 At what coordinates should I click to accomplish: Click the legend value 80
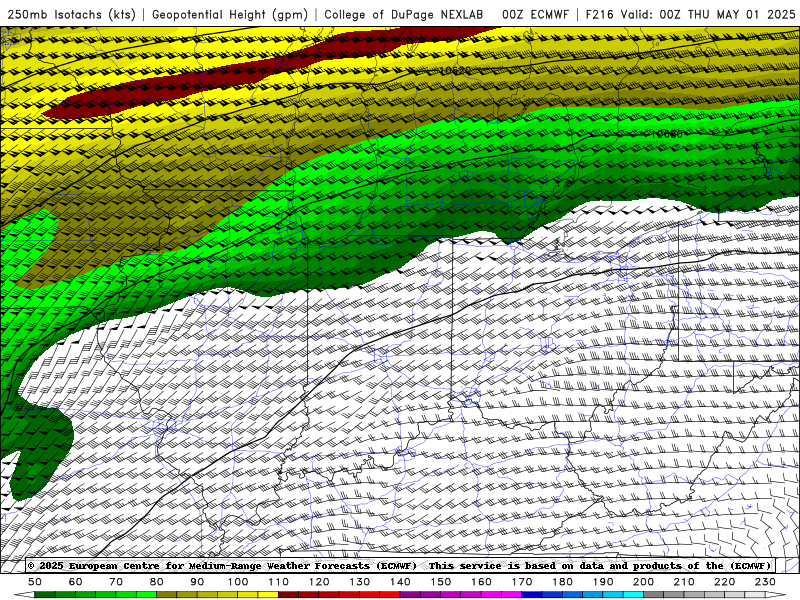tap(157, 582)
